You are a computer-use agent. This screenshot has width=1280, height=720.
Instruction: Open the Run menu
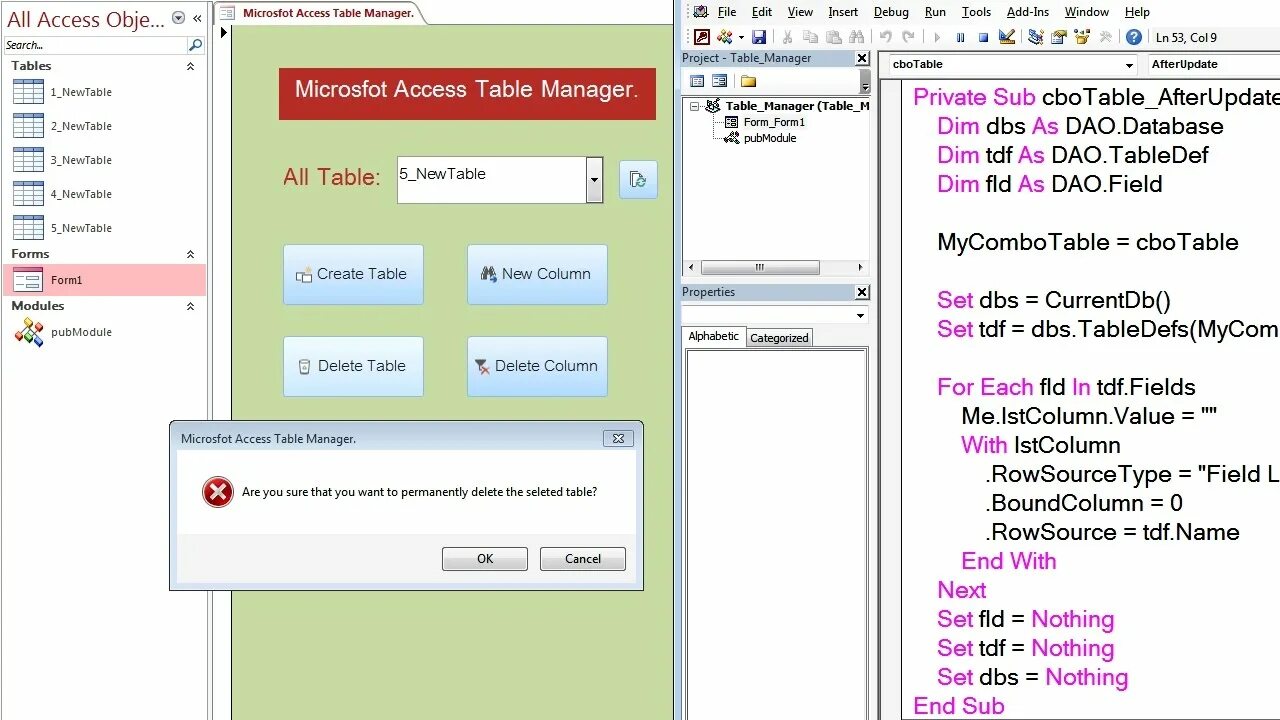(x=935, y=12)
